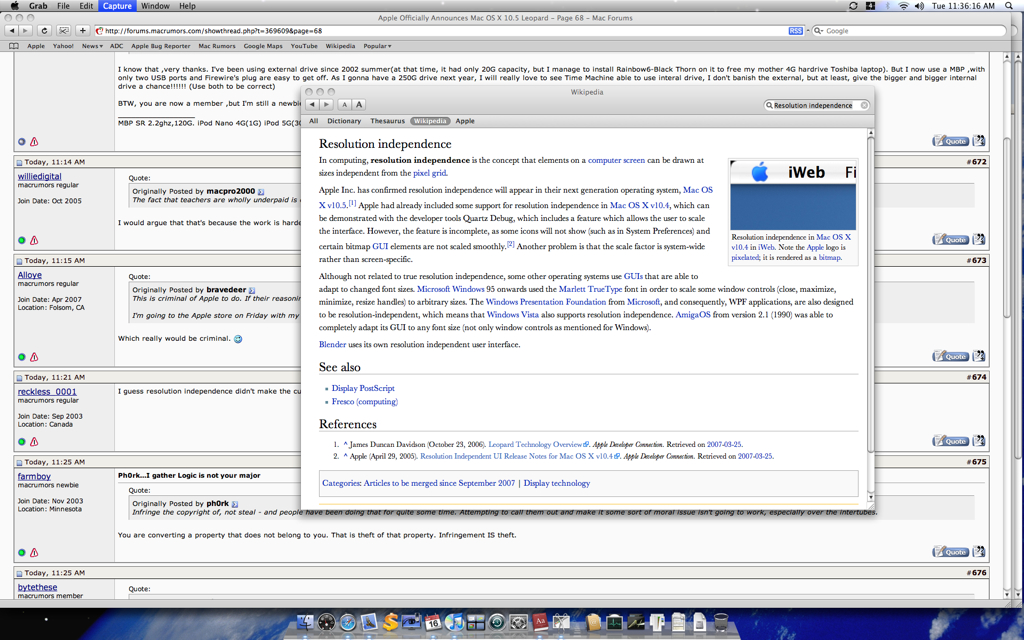Select the Apple source tab
Viewport: 1024px width, 640px height.
465,121
